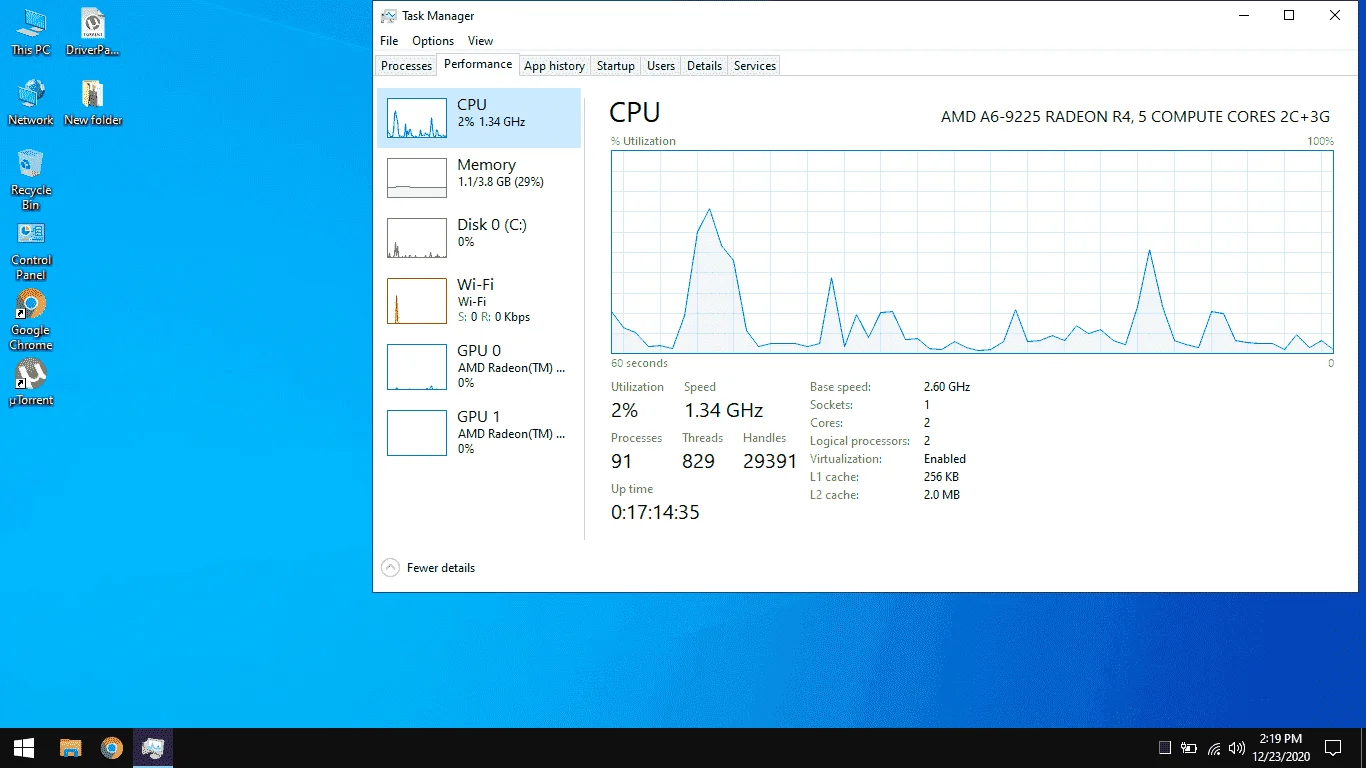
Task: Click the Fewer details label
Action: click(441, 568)
